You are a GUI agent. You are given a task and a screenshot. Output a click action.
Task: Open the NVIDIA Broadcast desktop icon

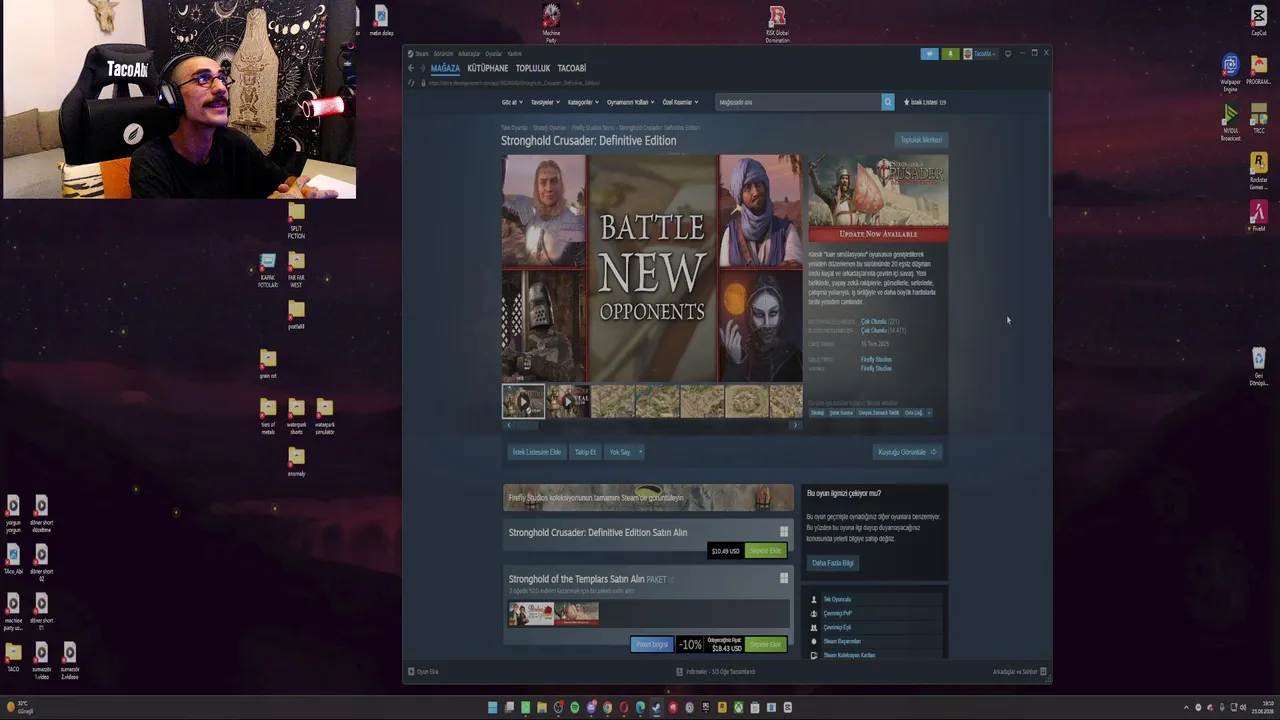[1230, 122]
